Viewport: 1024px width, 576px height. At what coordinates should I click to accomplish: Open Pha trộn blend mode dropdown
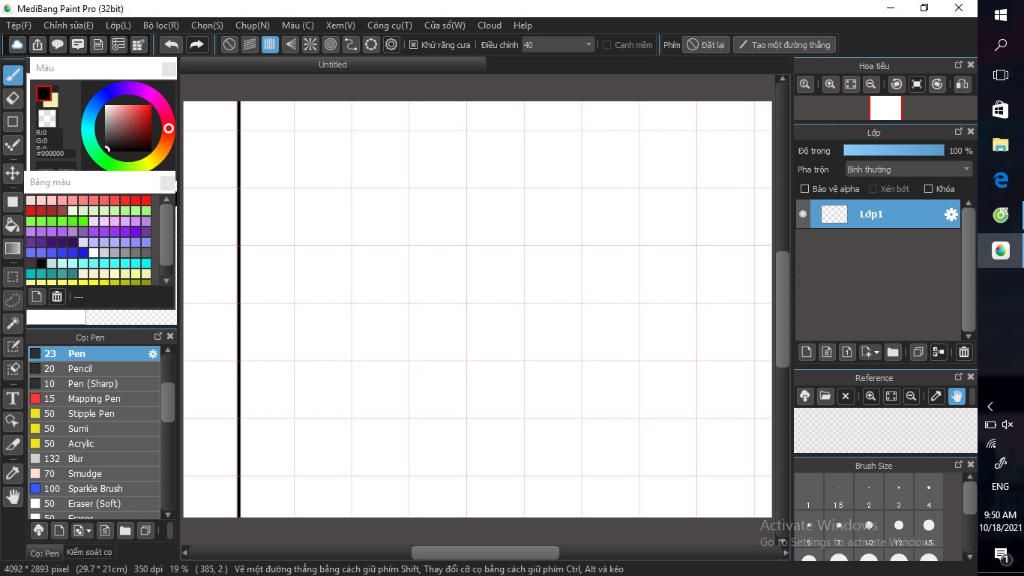tap(908, 170)
